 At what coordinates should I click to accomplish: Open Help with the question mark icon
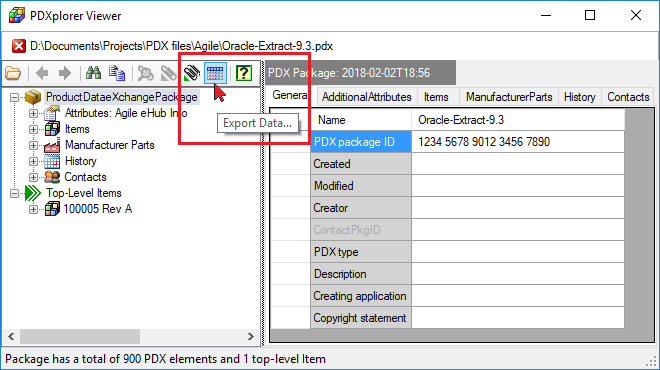pos(244,73)
